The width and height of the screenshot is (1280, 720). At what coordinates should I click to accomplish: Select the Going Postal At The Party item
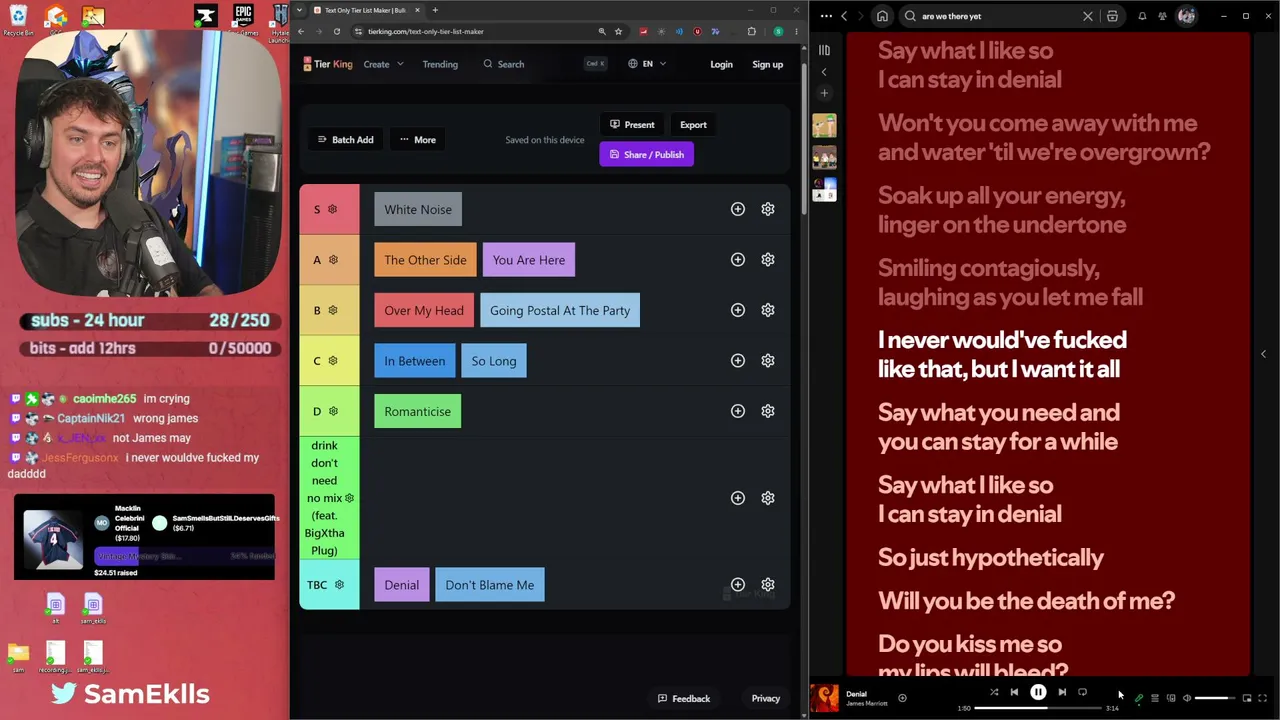pos(560,311)
